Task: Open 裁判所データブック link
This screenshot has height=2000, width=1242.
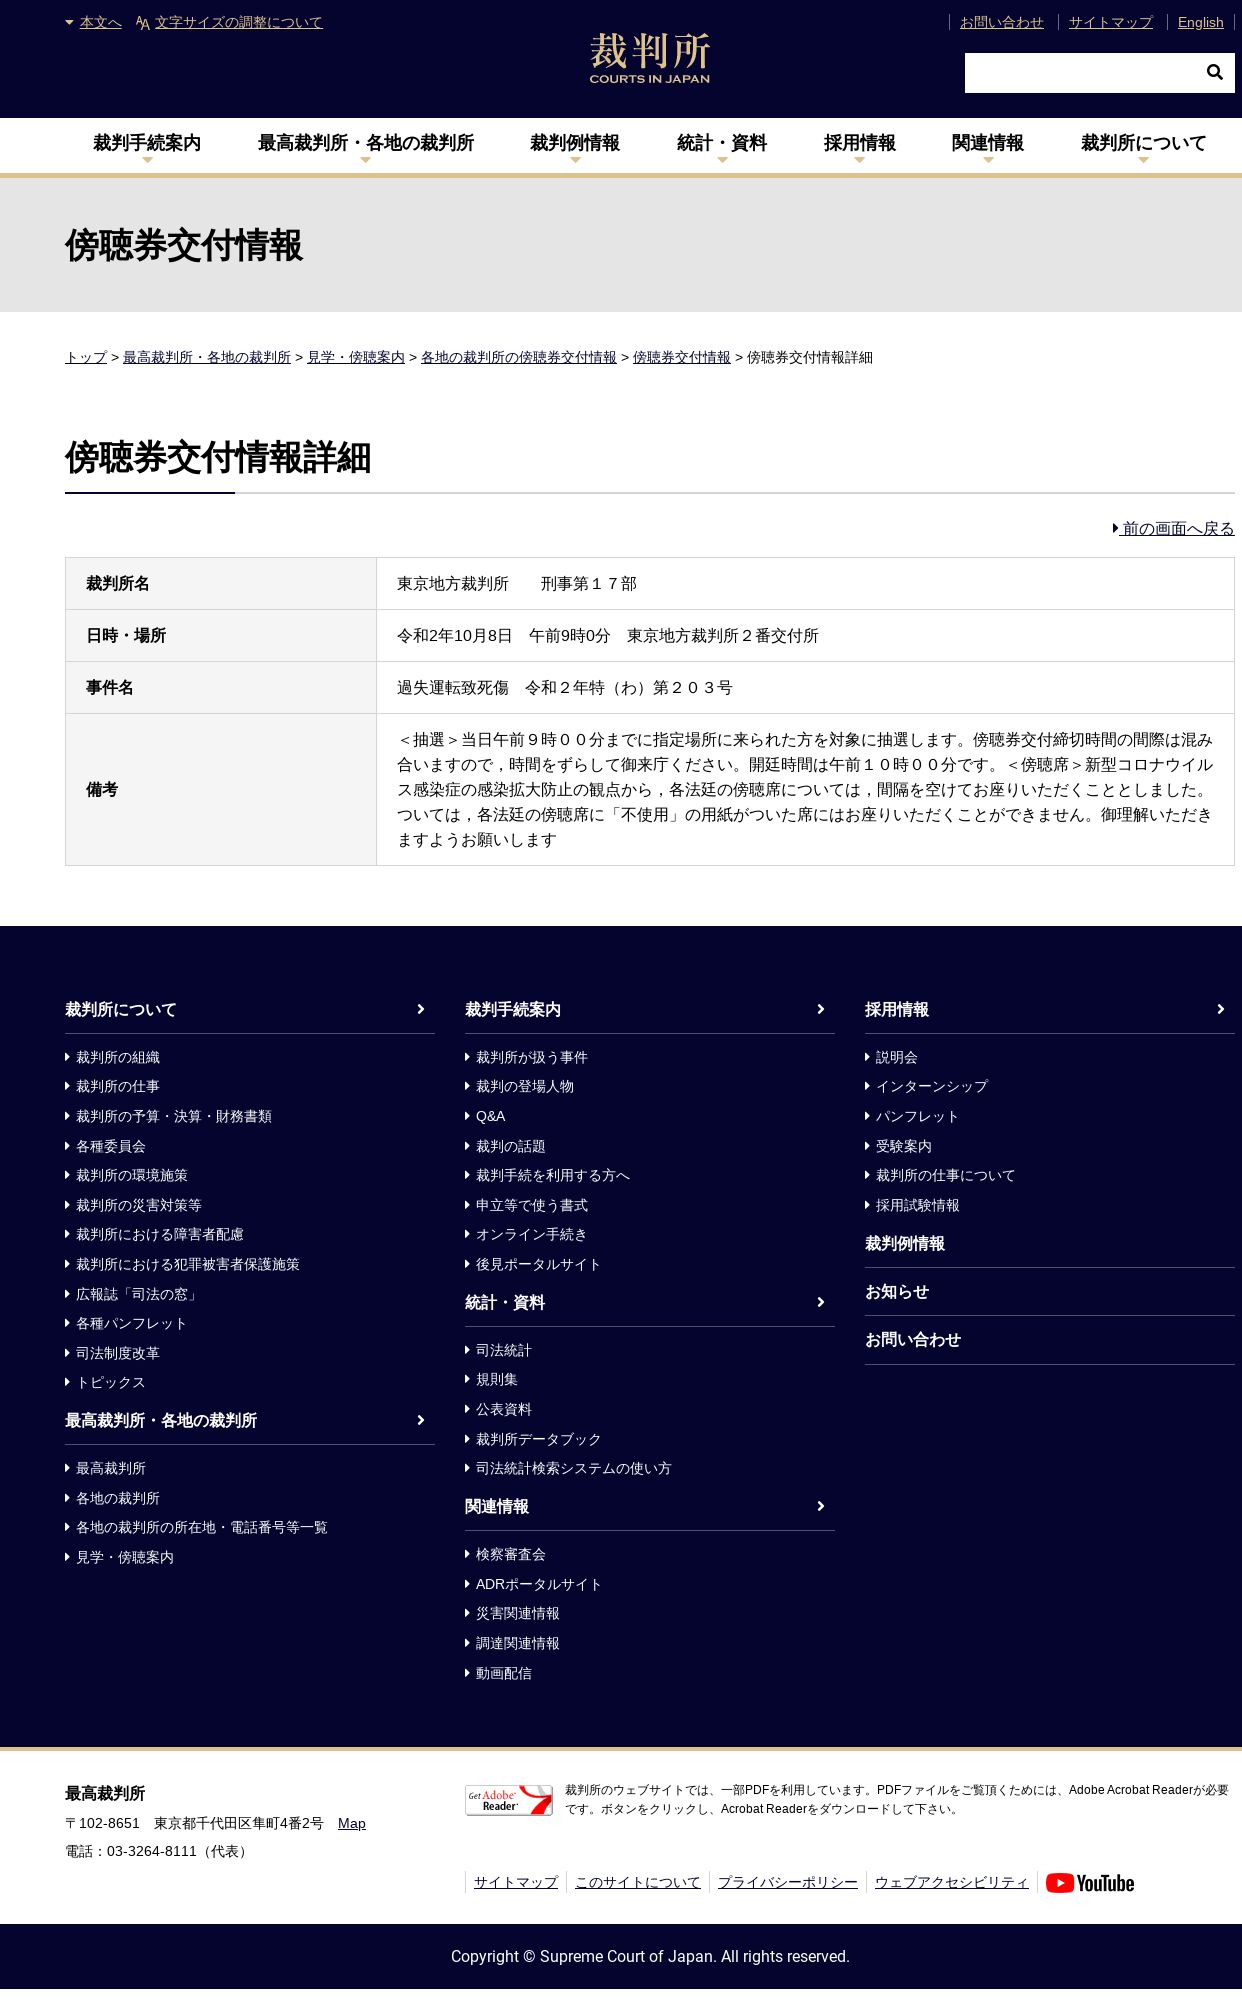Action: coord(539,1439)
